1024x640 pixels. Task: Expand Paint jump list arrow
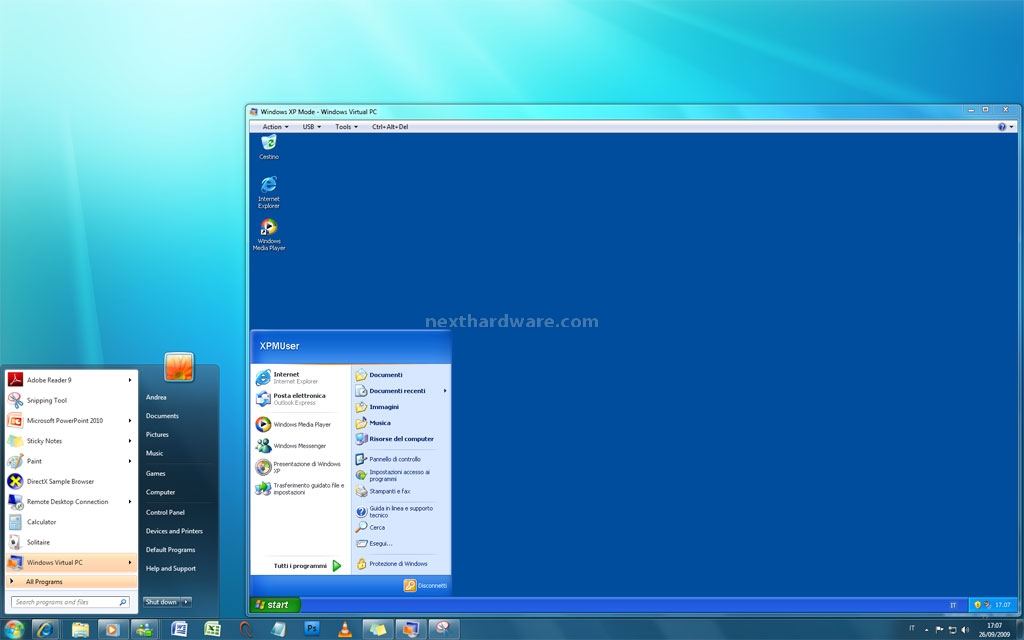pyautogui.click(x=130, y=461)
